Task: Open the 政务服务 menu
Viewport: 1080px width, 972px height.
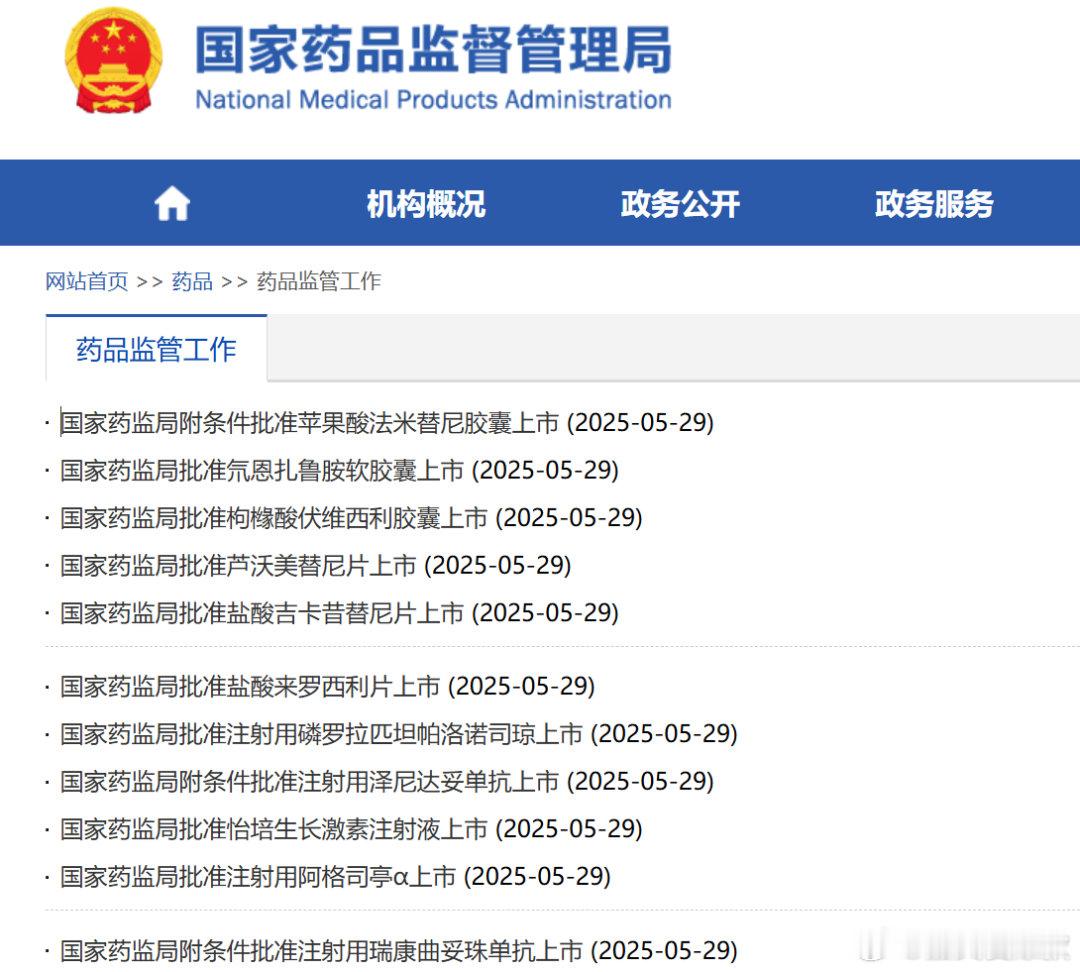Action: click(x=934, y=204)
